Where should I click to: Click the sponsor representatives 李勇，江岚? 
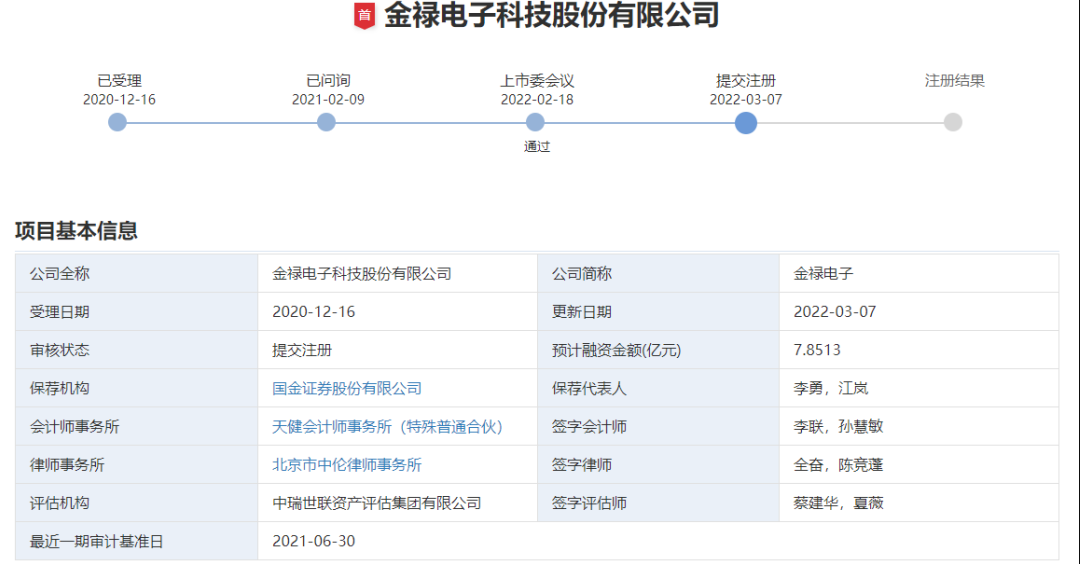(x=831, y=388)
